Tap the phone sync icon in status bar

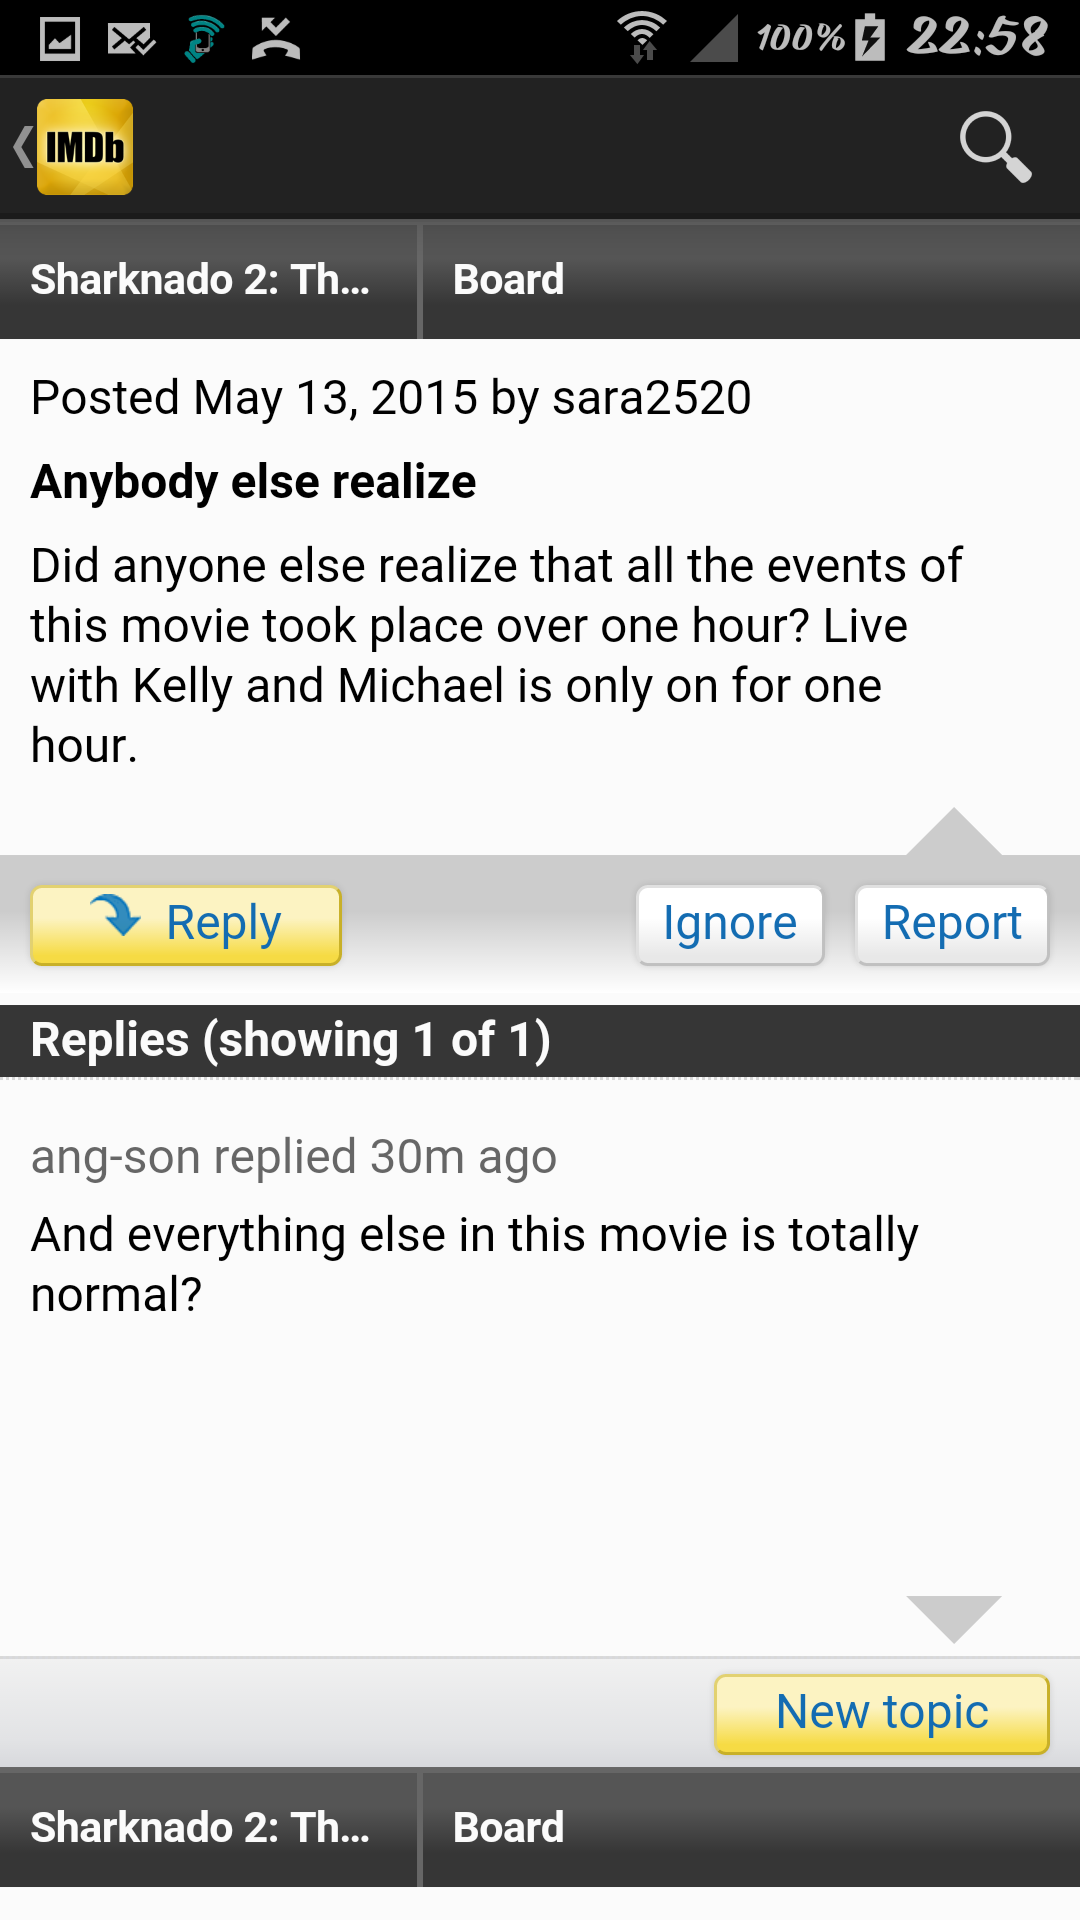[203, 39]
